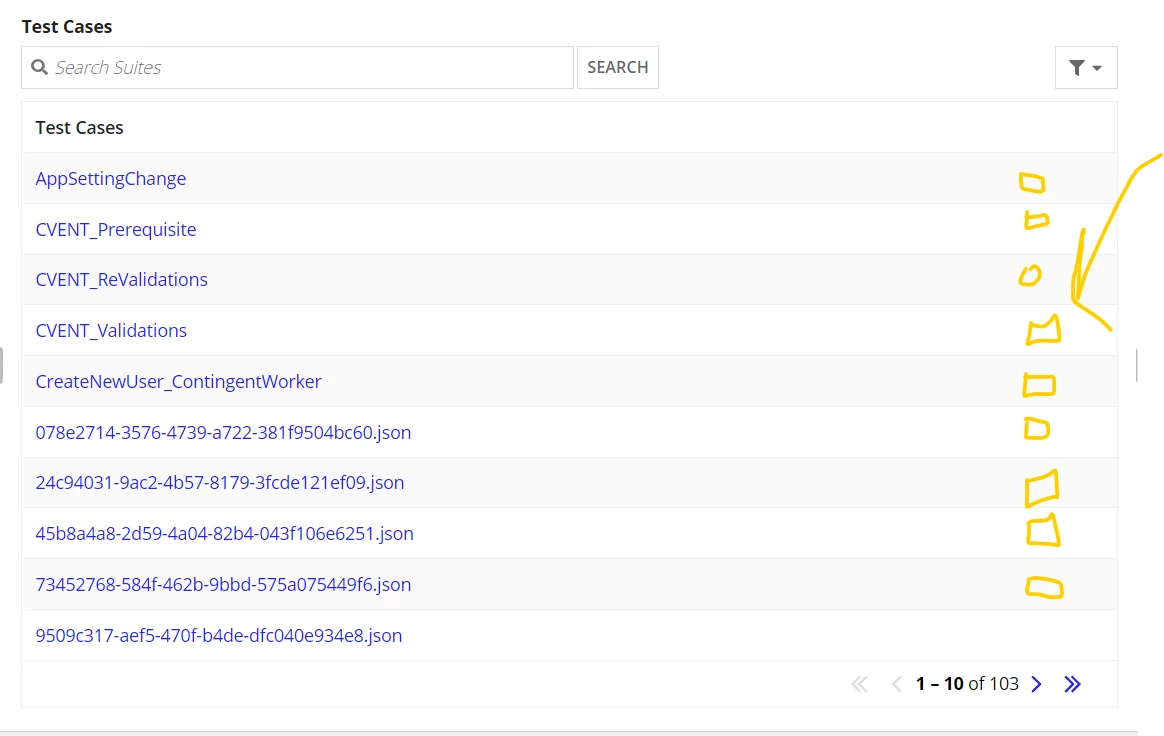Screen dimensions: 1164x736
Task: Click the previous page arrow
Action: 897,684
